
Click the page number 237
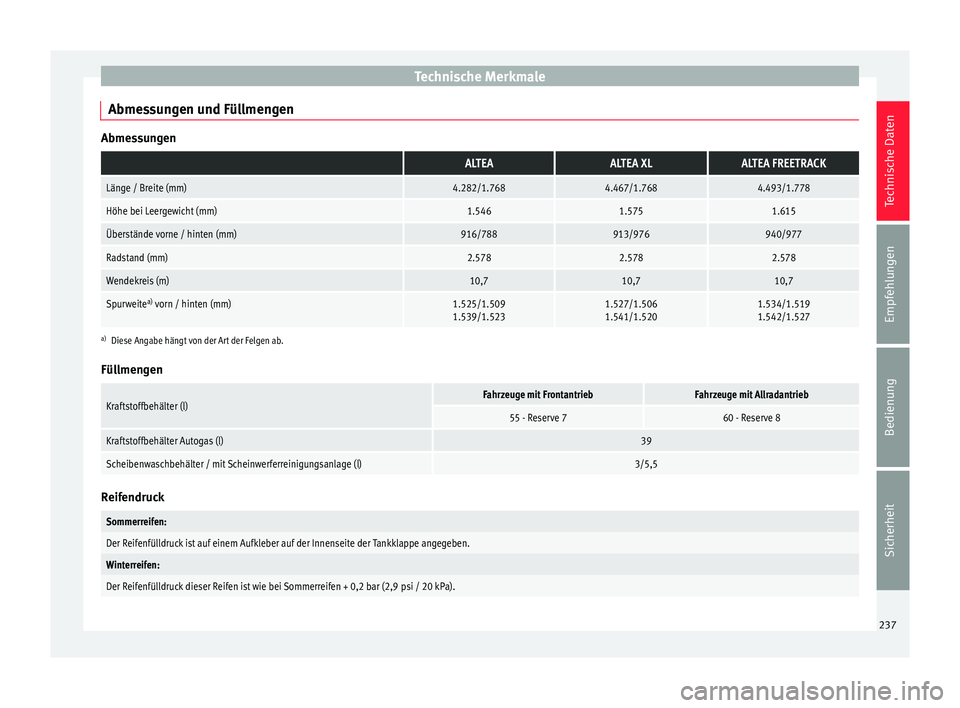[x=887, y=625]
